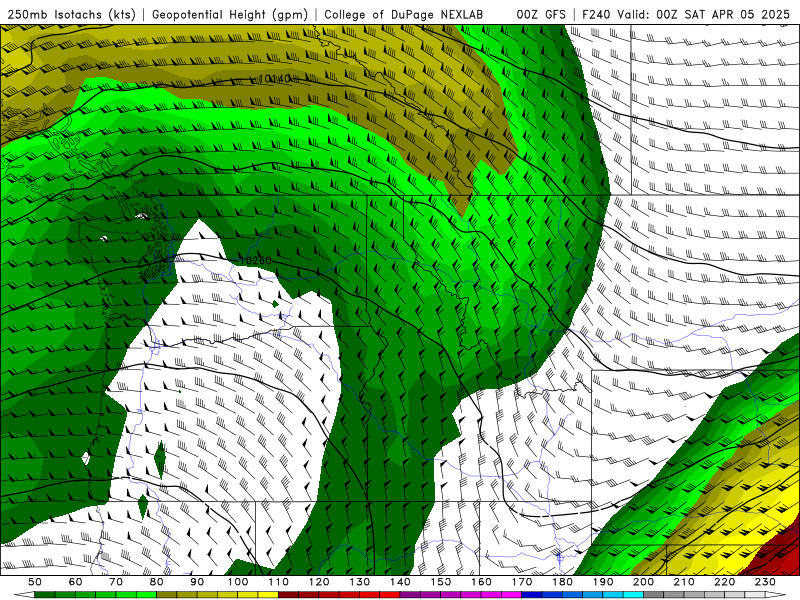Image resolution: width=800 pixels, height=600 pixels.
Task: Click the 160 label on the color scale
Action: 481,582
